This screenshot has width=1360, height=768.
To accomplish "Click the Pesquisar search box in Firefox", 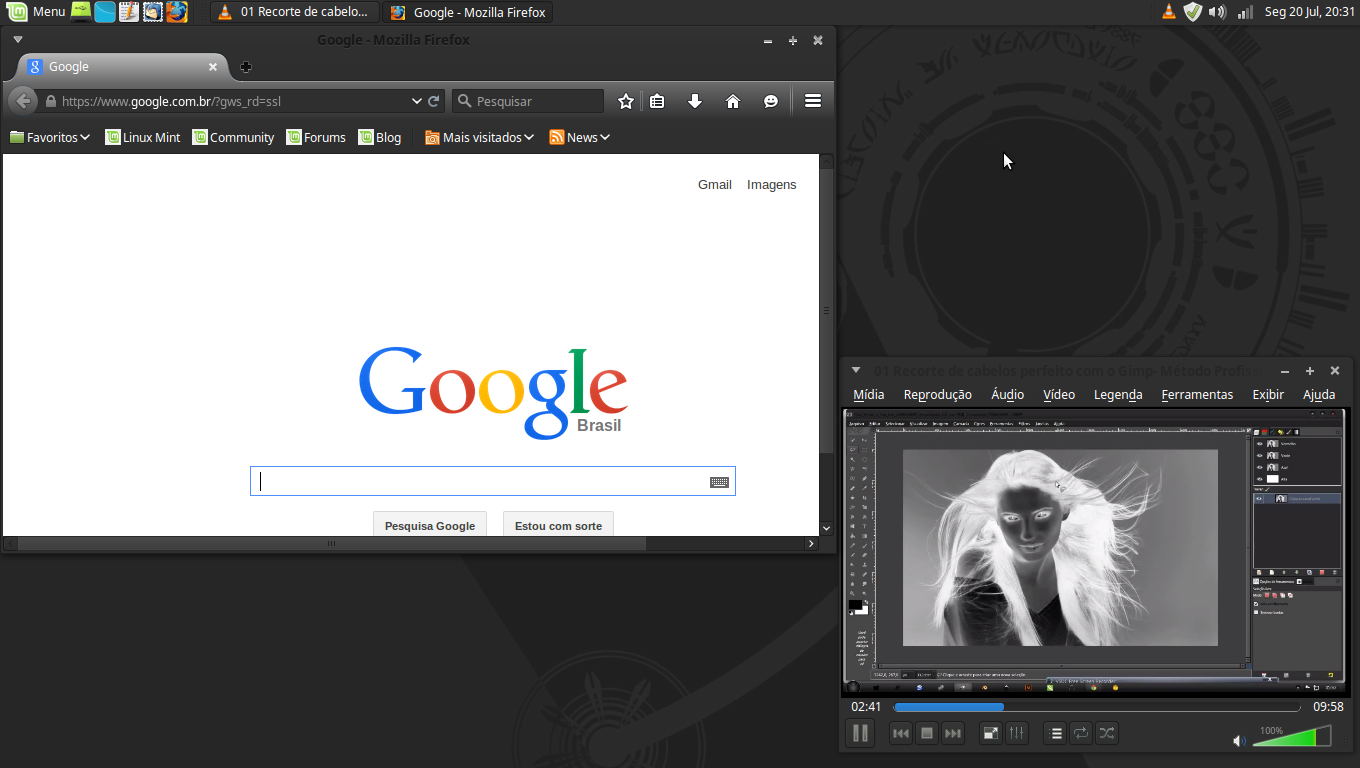I will point(528,101).
